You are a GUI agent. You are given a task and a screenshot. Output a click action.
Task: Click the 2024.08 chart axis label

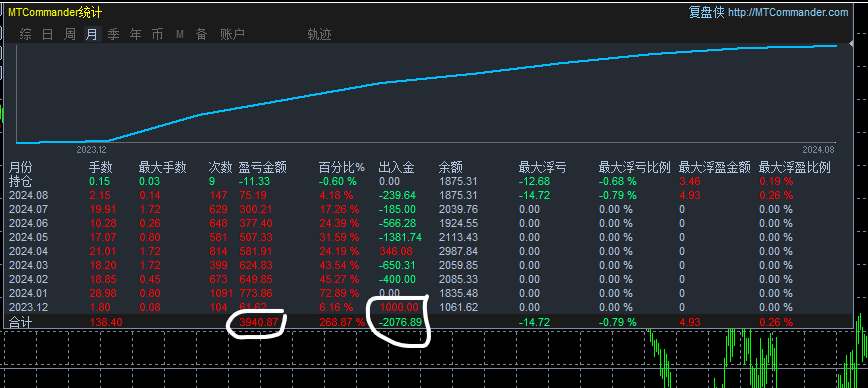pyautogui.click(x=818, y=149)
